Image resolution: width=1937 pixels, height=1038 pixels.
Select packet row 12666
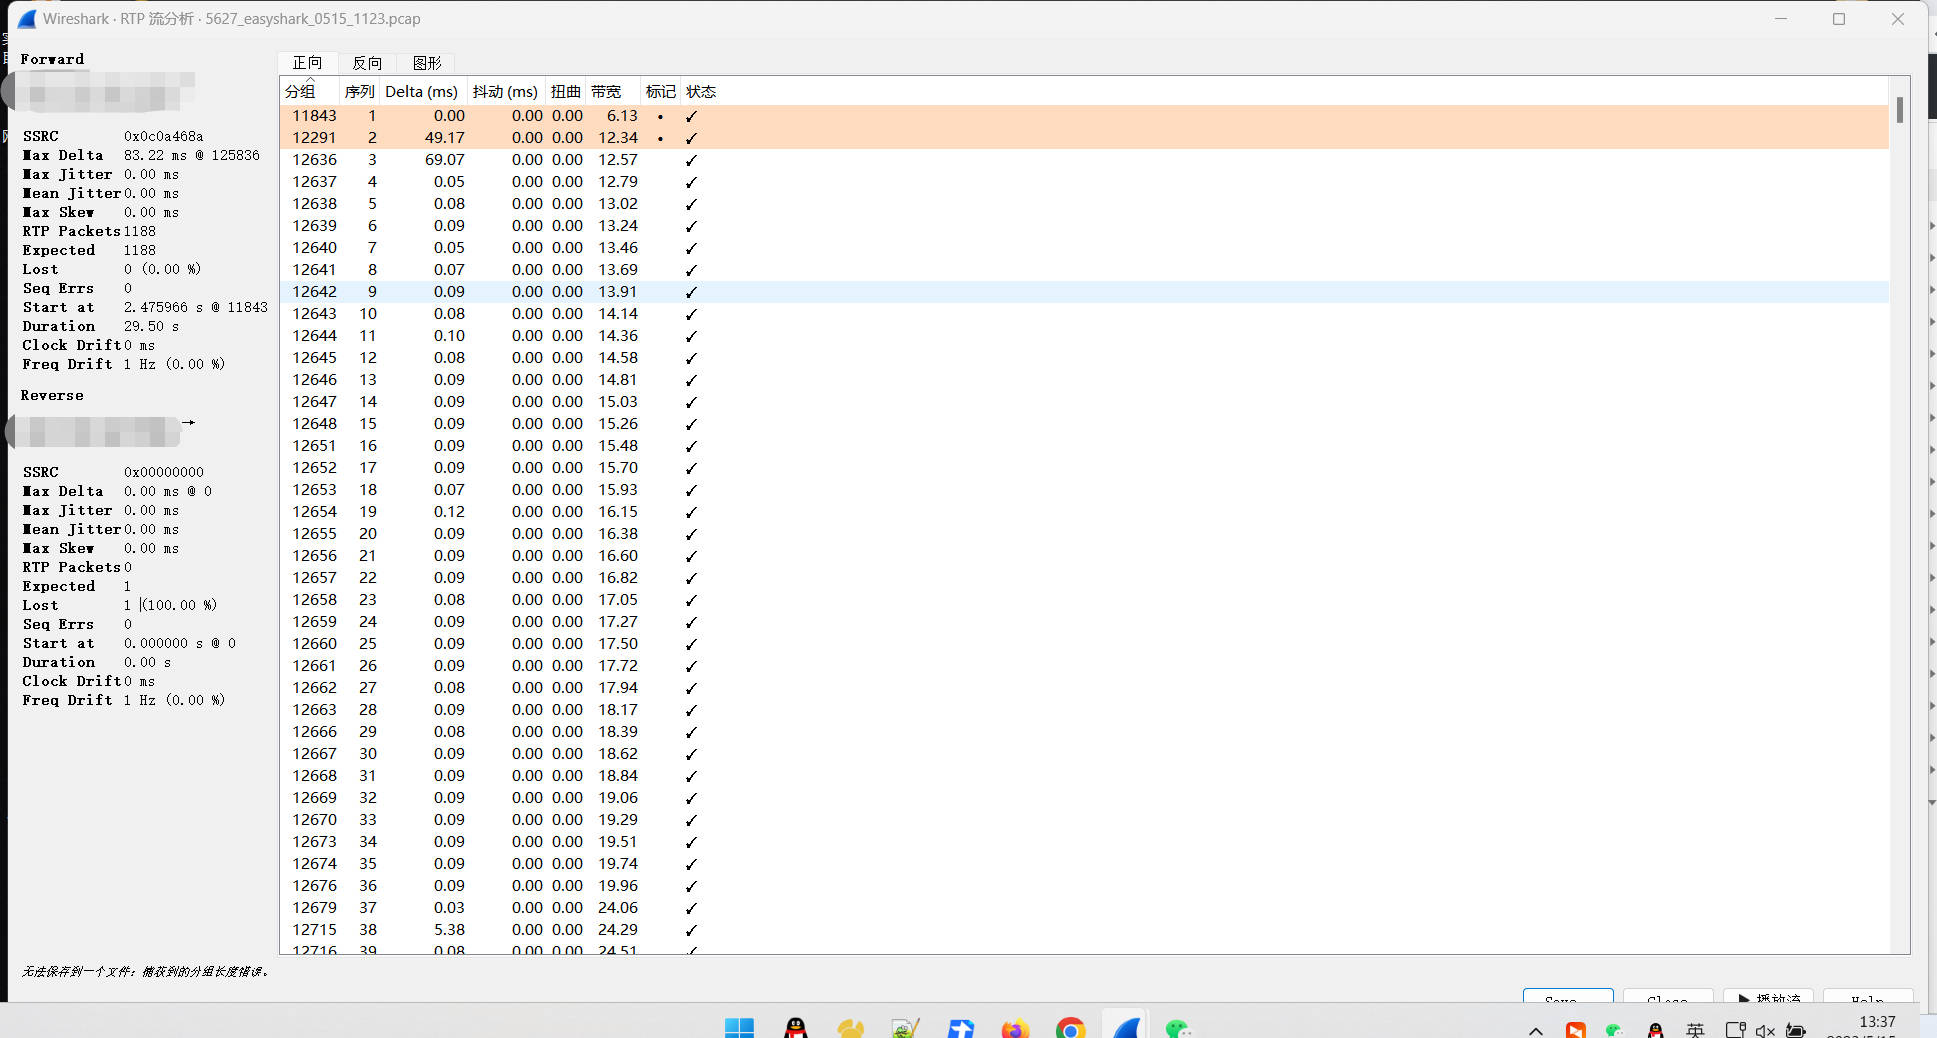tap(1084, 732)
